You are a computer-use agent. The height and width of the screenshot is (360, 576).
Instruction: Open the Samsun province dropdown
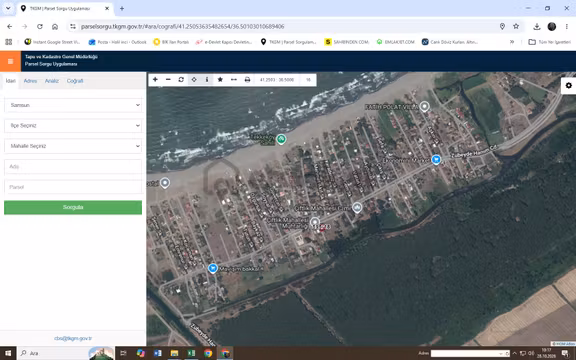tap(73, 105)
